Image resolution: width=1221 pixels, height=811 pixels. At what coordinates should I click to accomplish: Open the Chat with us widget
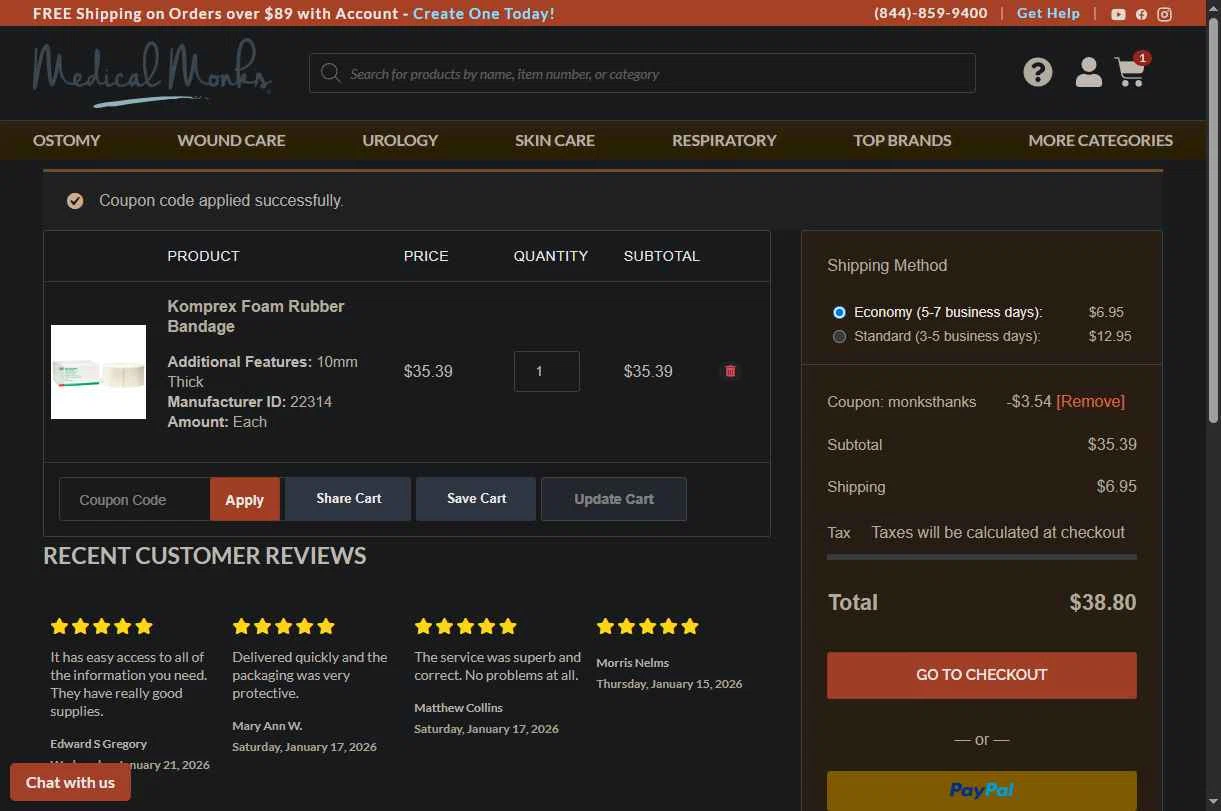(70, 782)
